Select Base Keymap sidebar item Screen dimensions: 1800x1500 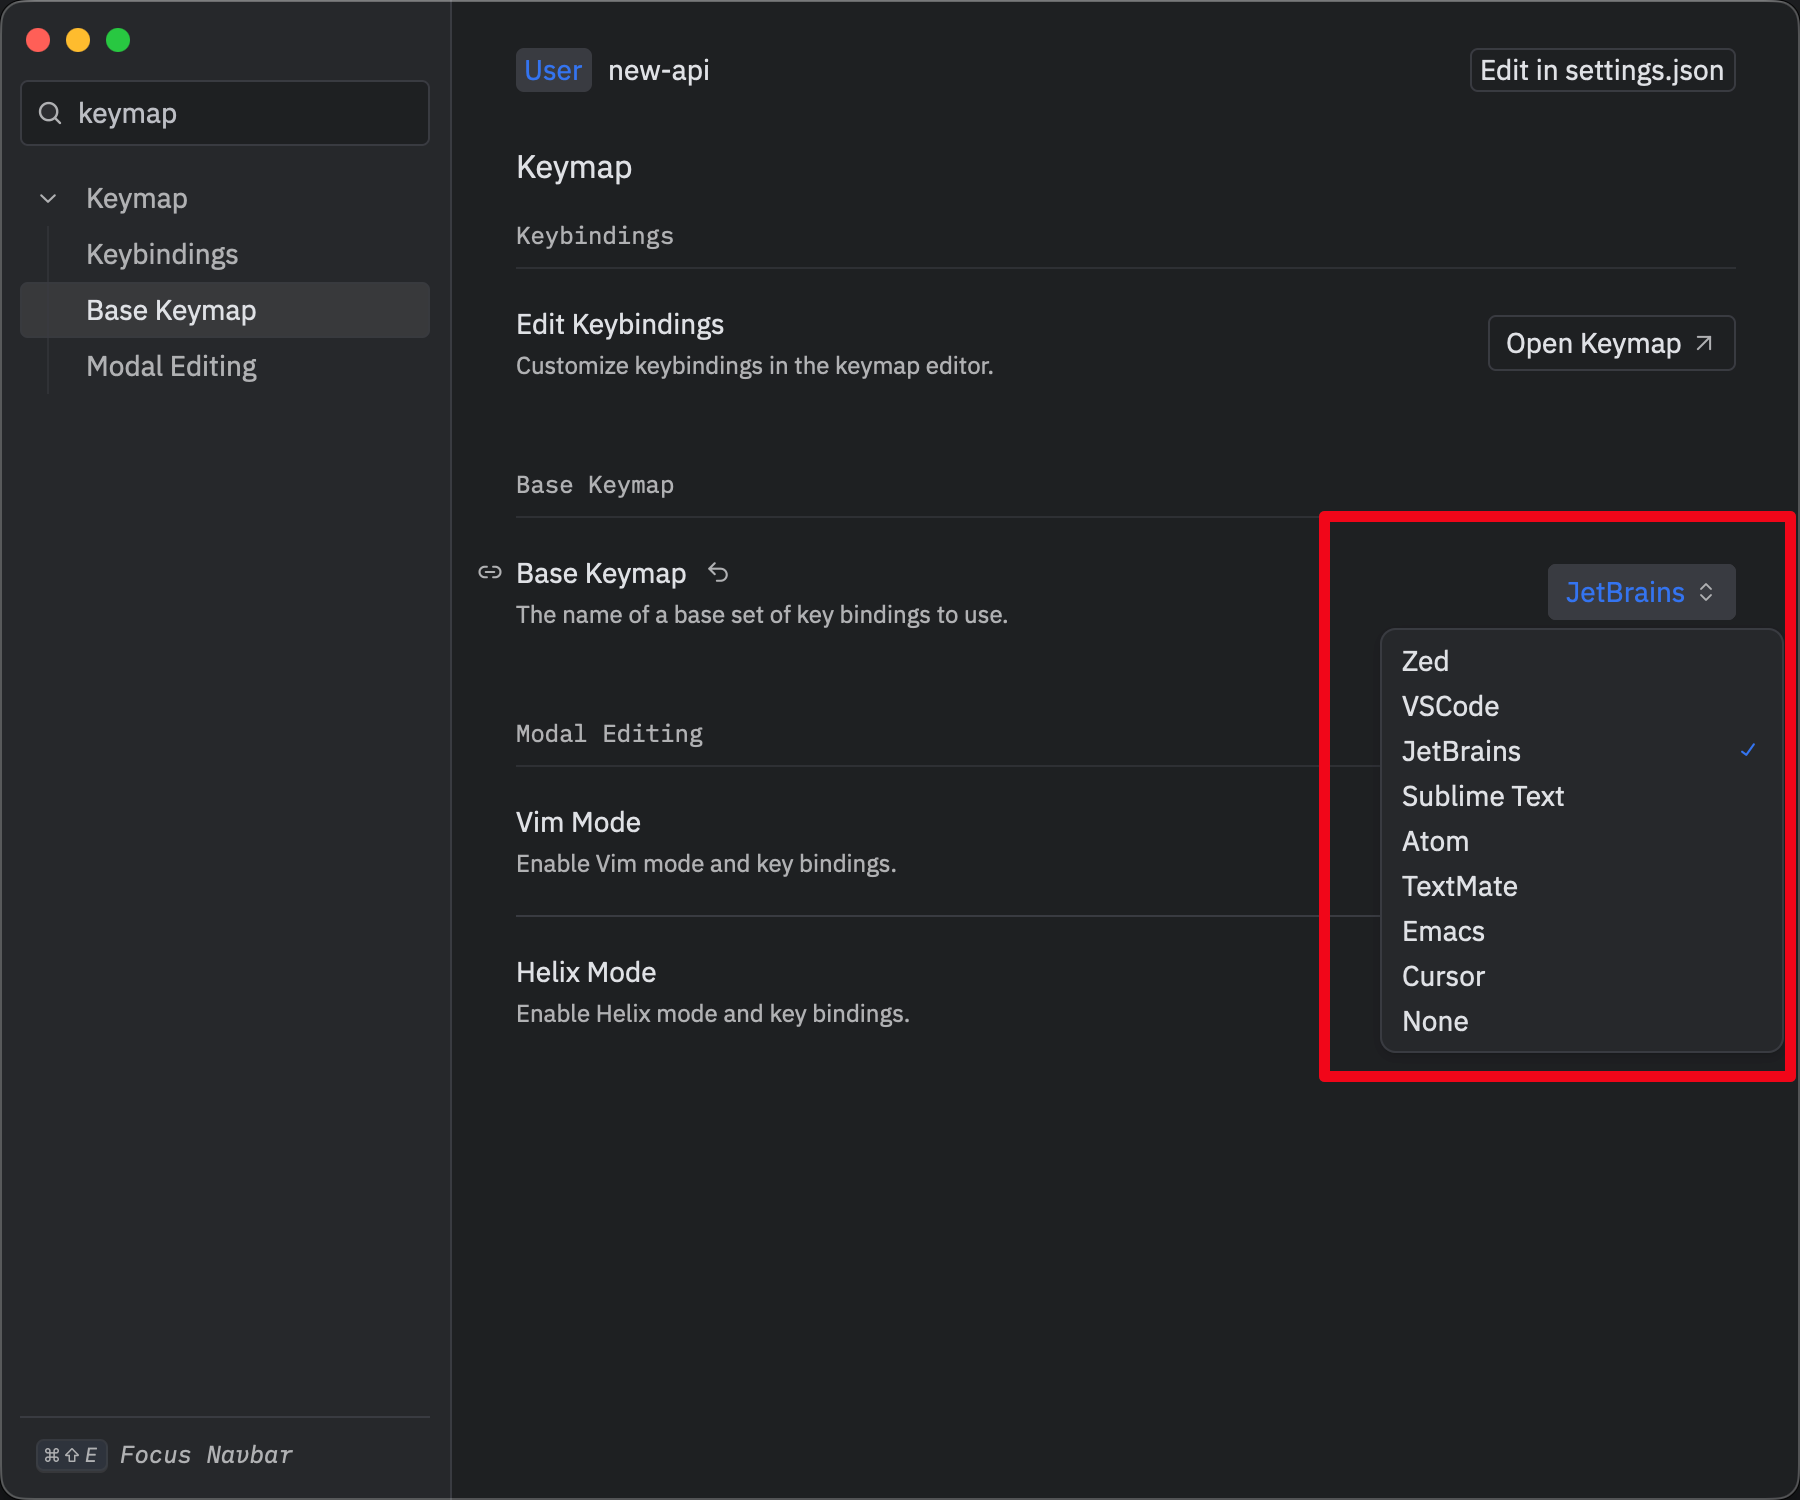click(x=225, y=310)
